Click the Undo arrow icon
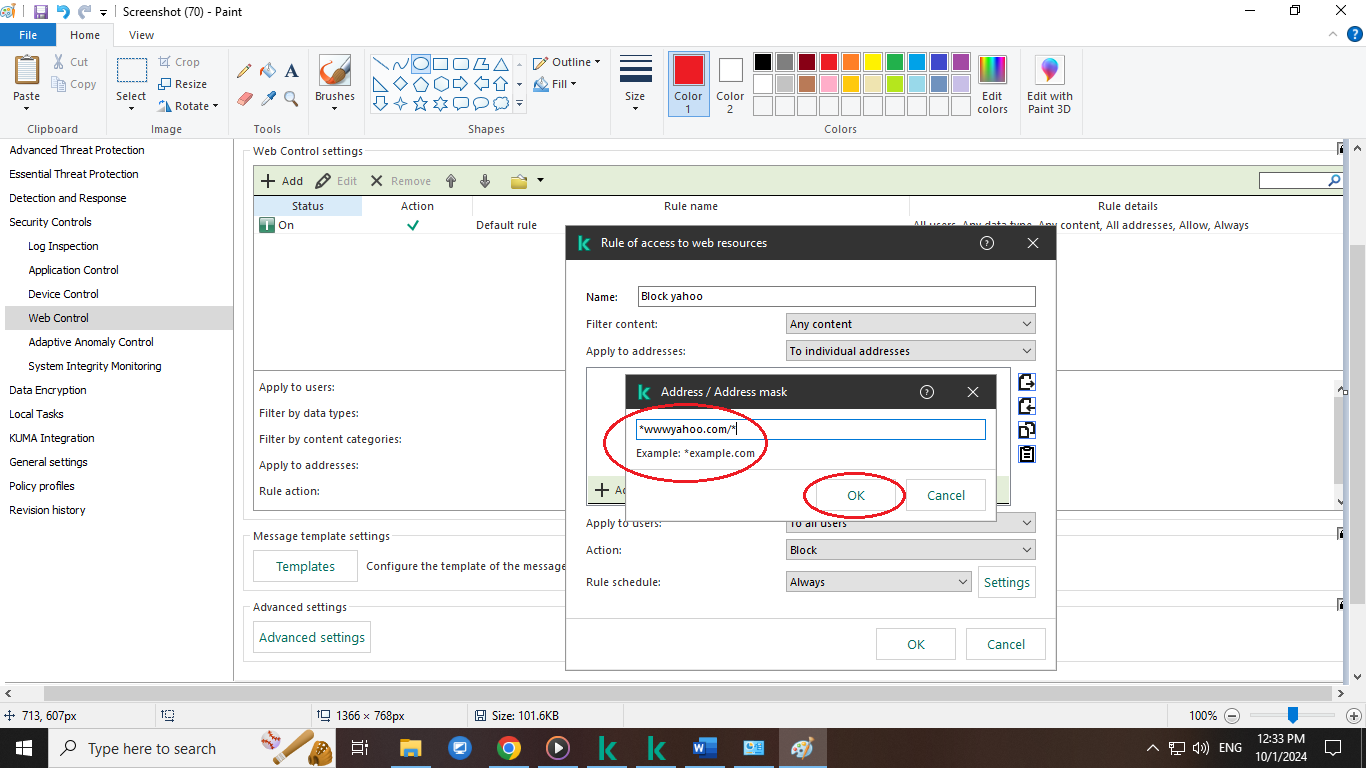1366x768 pixels. click(63, 12)
